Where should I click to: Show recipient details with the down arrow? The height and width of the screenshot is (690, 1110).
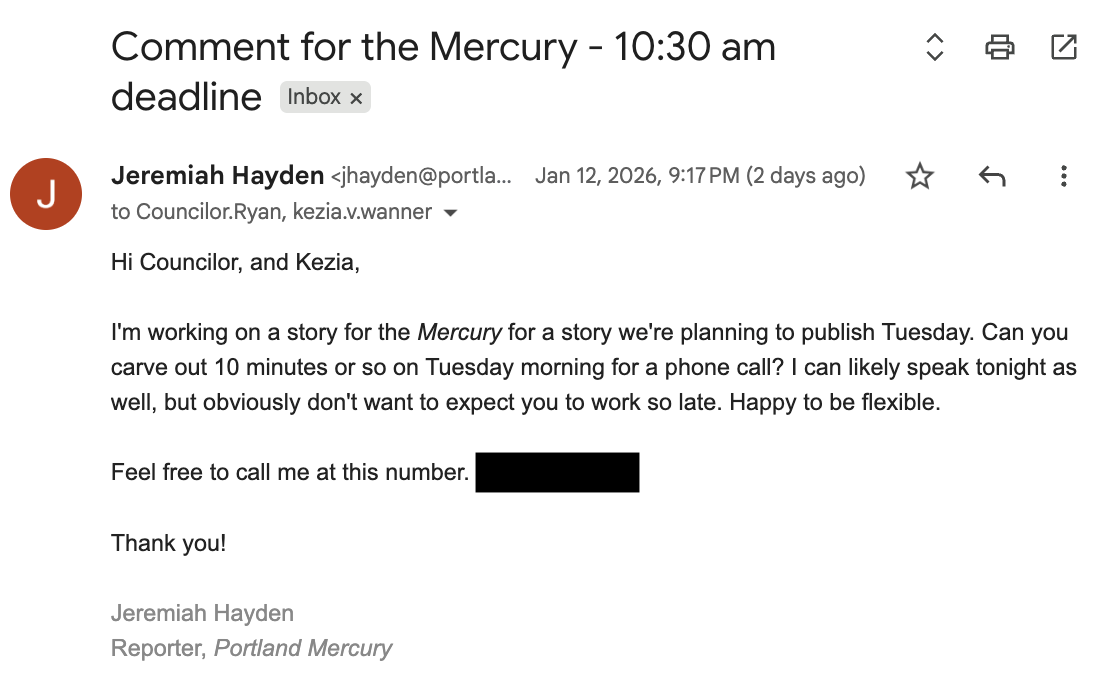(451, 213)
